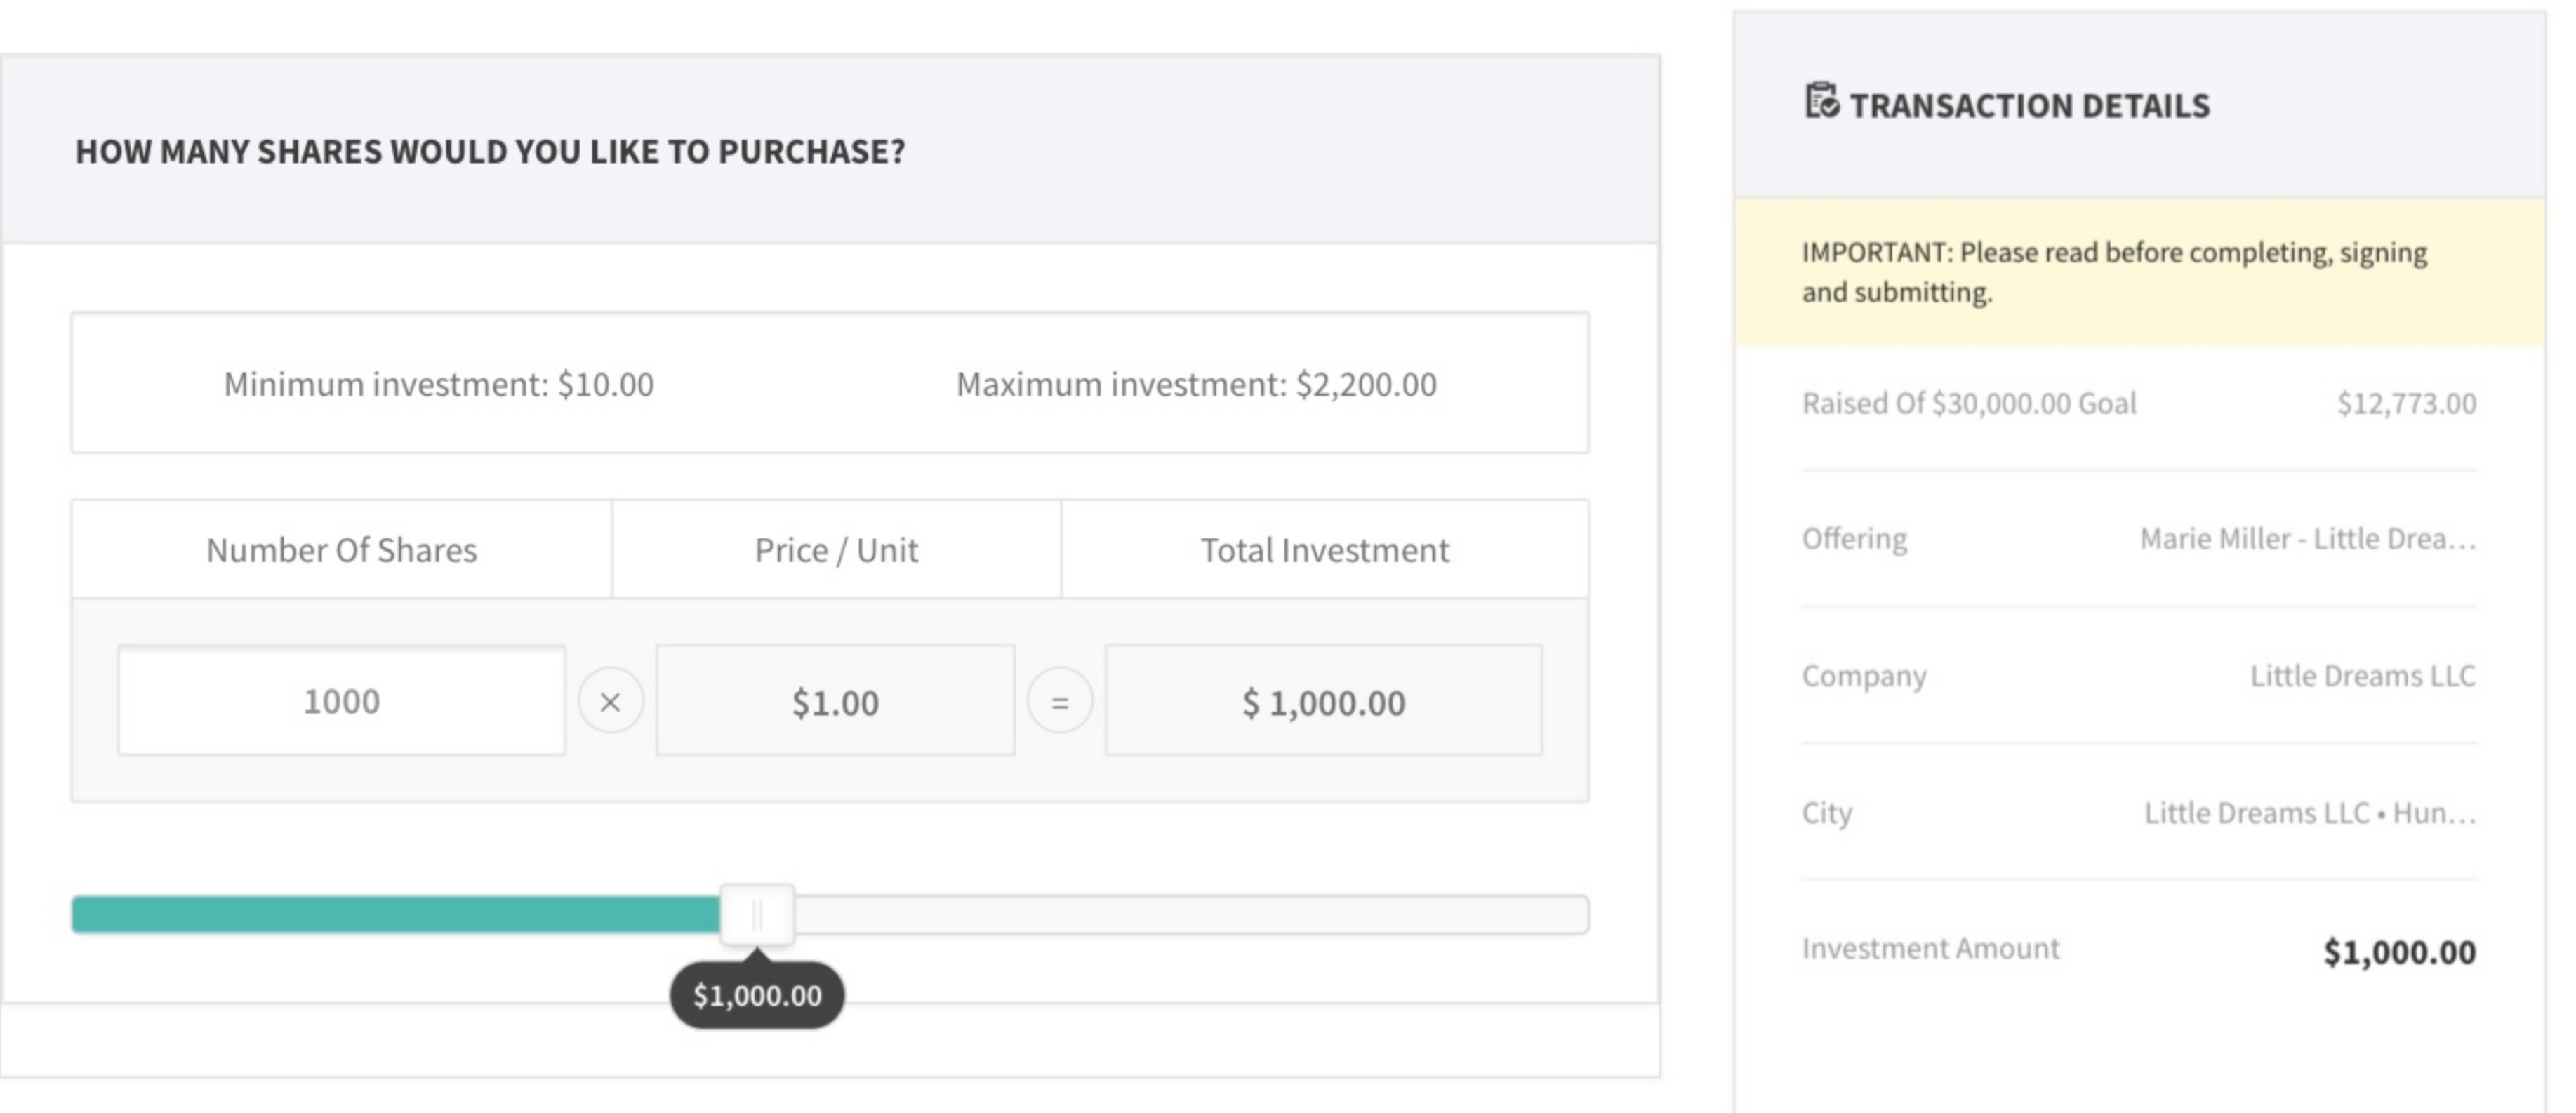Screen dimensions: 2576x1113
Task: Click the Maximum investment $2,200.00 text
Action: 1196,384
